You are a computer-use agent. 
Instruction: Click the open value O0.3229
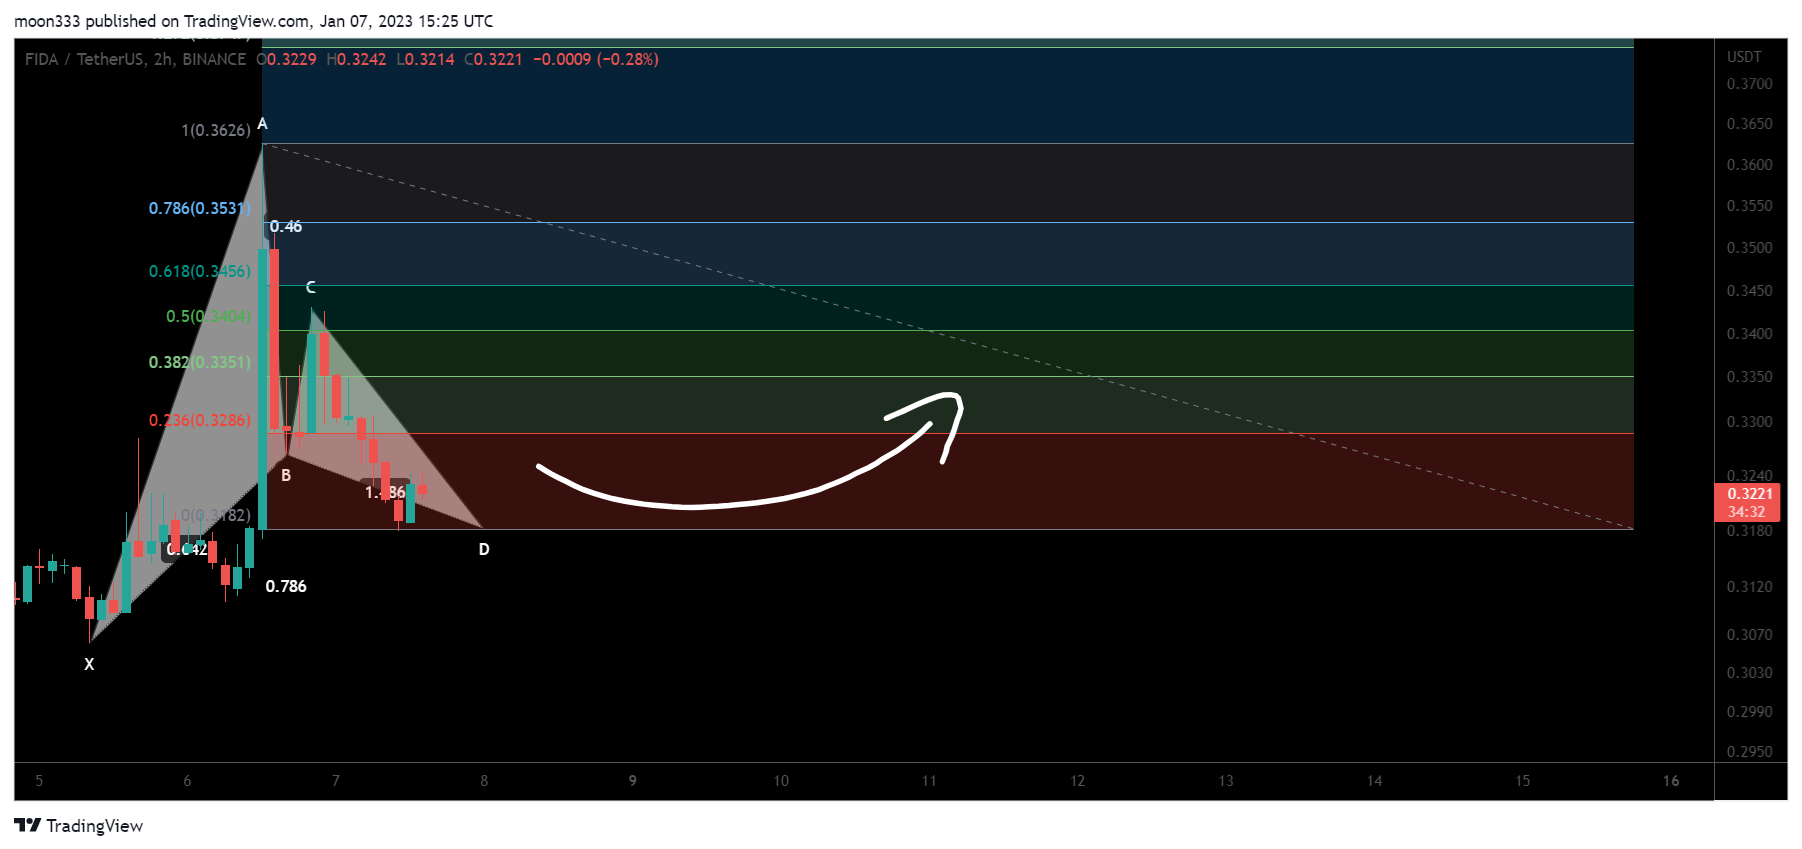286,59
